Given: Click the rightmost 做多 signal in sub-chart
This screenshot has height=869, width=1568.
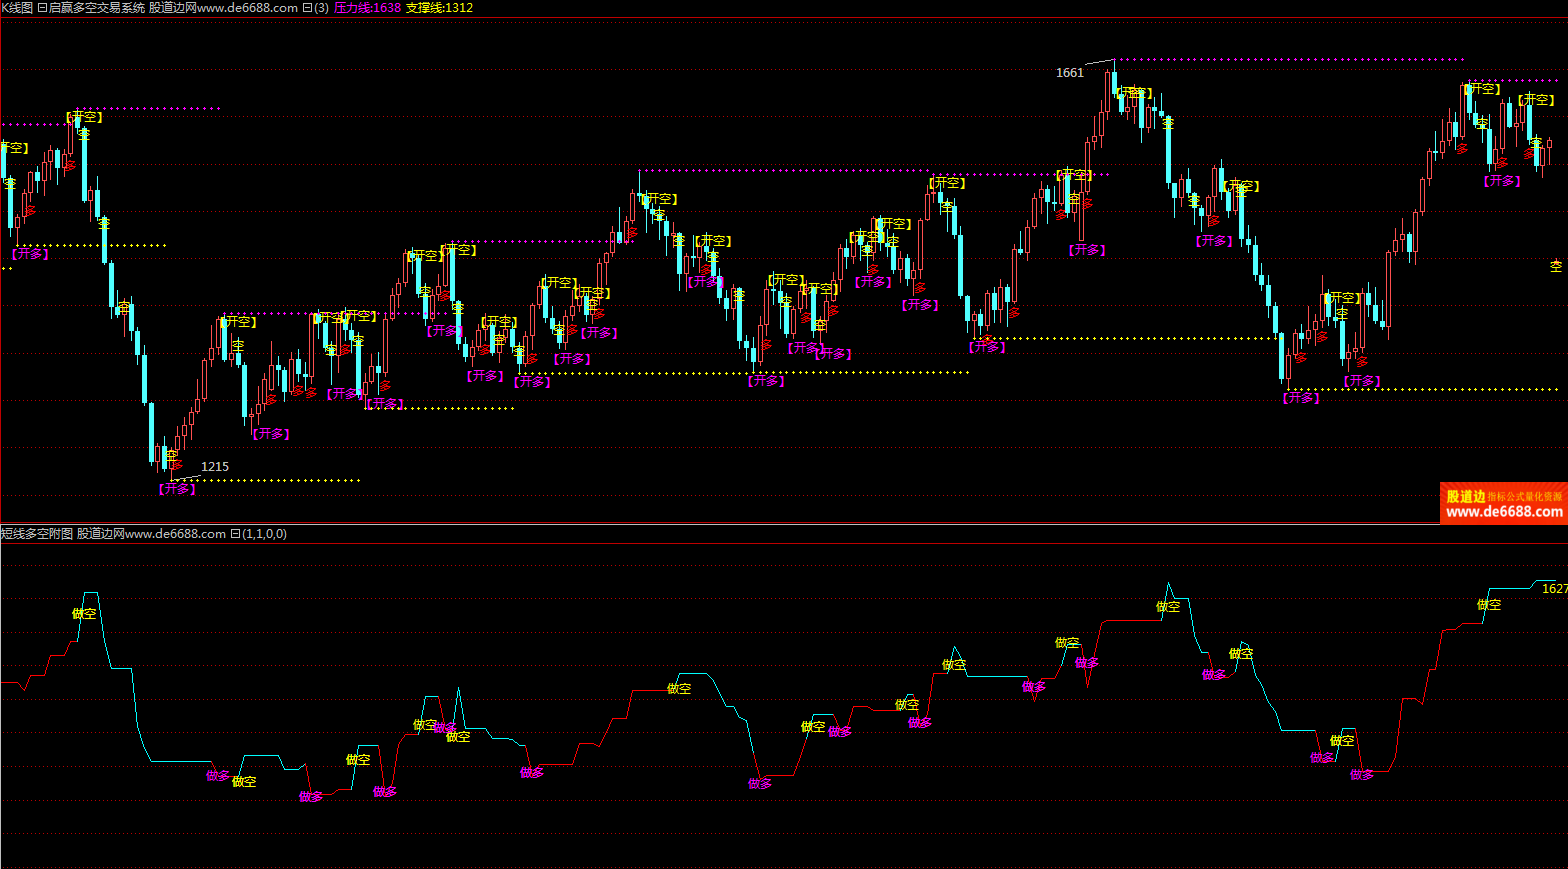Looking at the screenshot, I should tap(1361, 774).
